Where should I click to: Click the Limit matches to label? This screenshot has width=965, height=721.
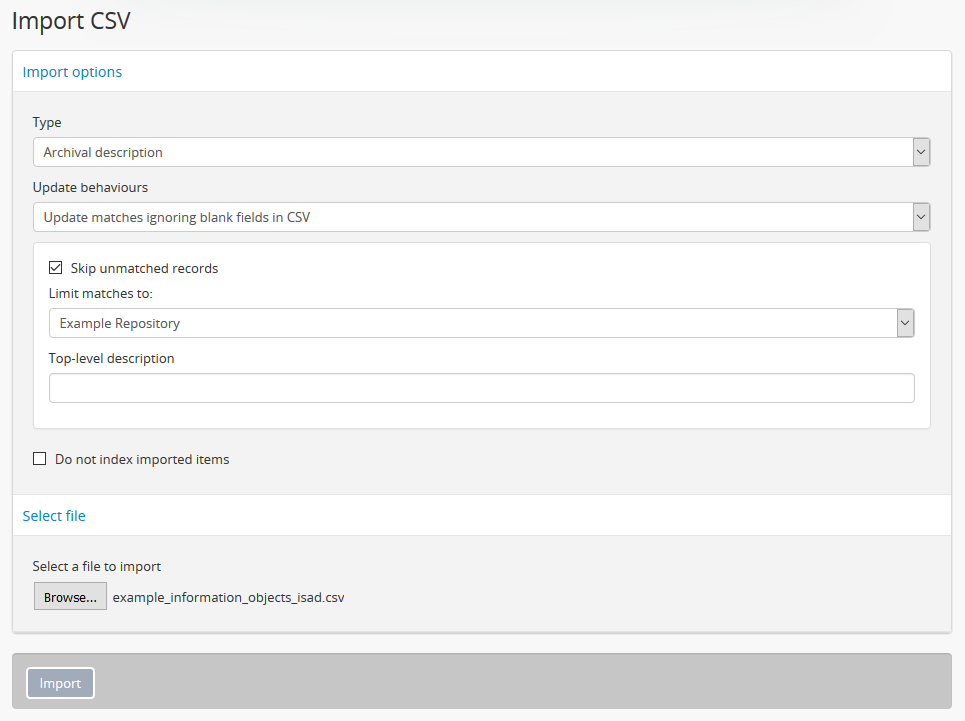point(100,293)
